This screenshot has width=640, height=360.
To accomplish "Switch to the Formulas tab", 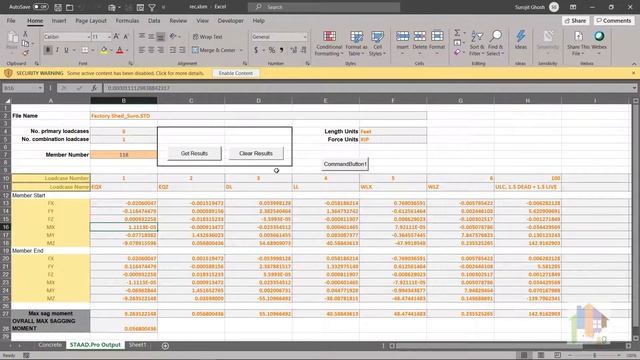I will click(x=127, y=20).
